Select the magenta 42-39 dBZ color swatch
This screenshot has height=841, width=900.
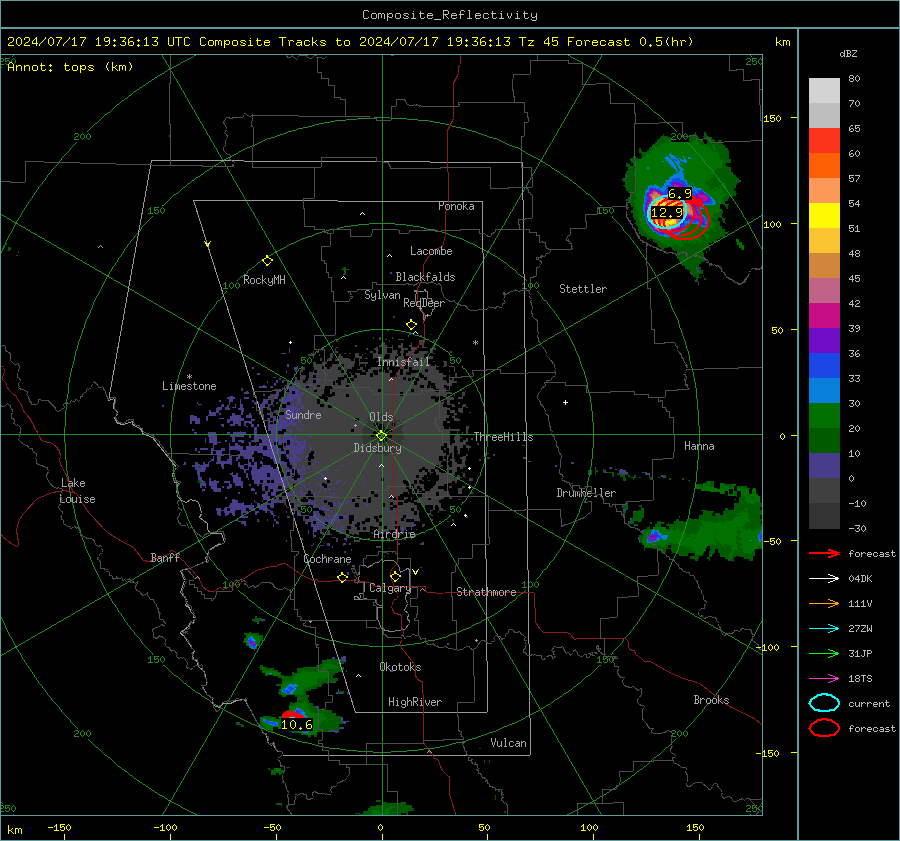click(824, 316)
